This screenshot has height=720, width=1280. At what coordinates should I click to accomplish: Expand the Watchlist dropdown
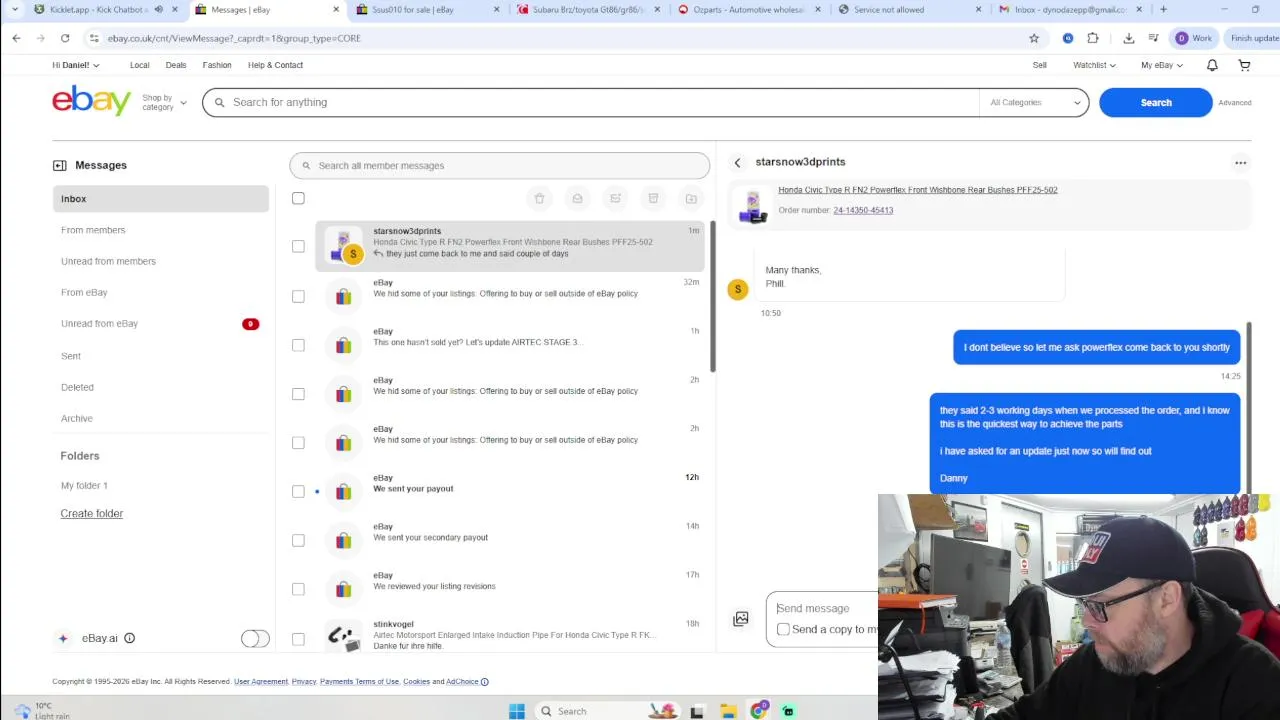(x=1094, y=65)
